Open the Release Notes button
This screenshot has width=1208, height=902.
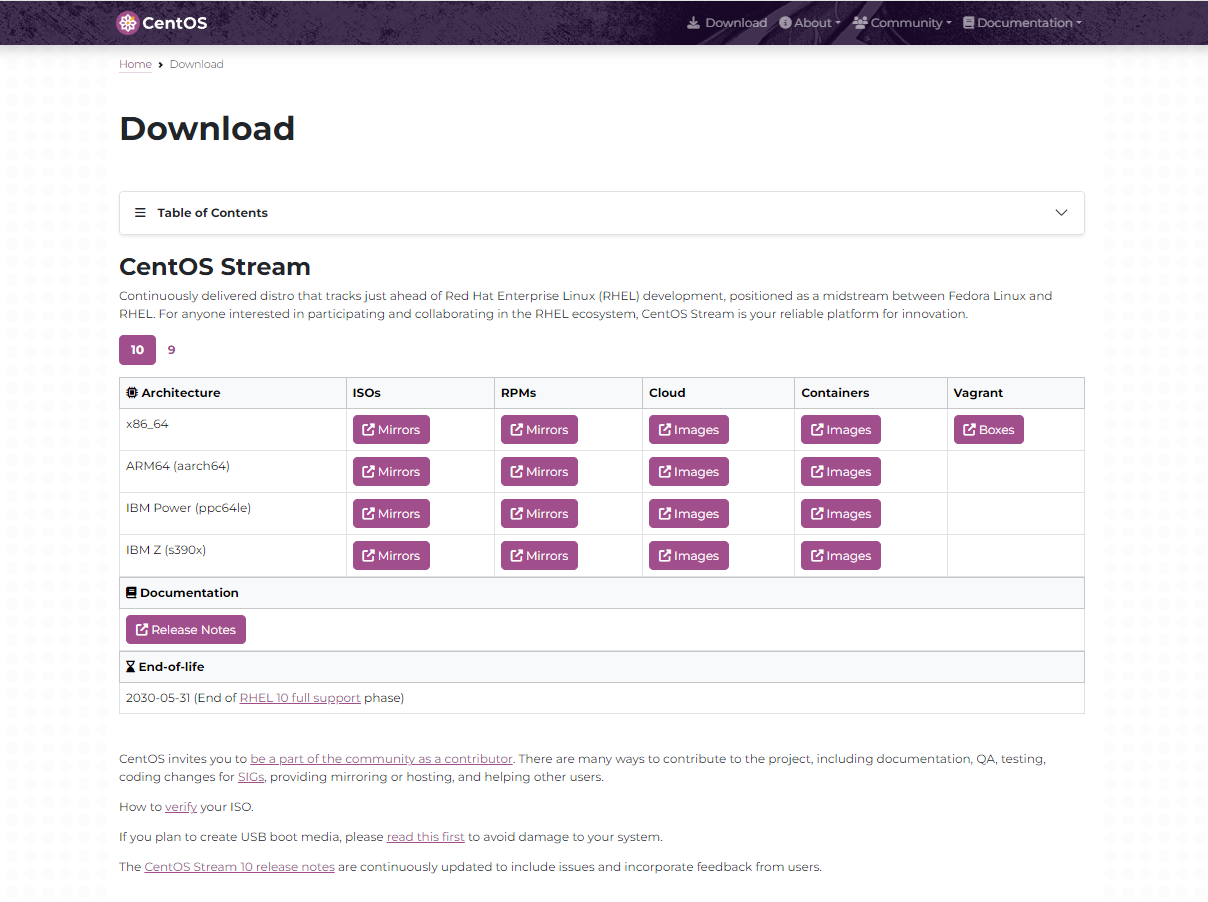click(x=186, y=630)
